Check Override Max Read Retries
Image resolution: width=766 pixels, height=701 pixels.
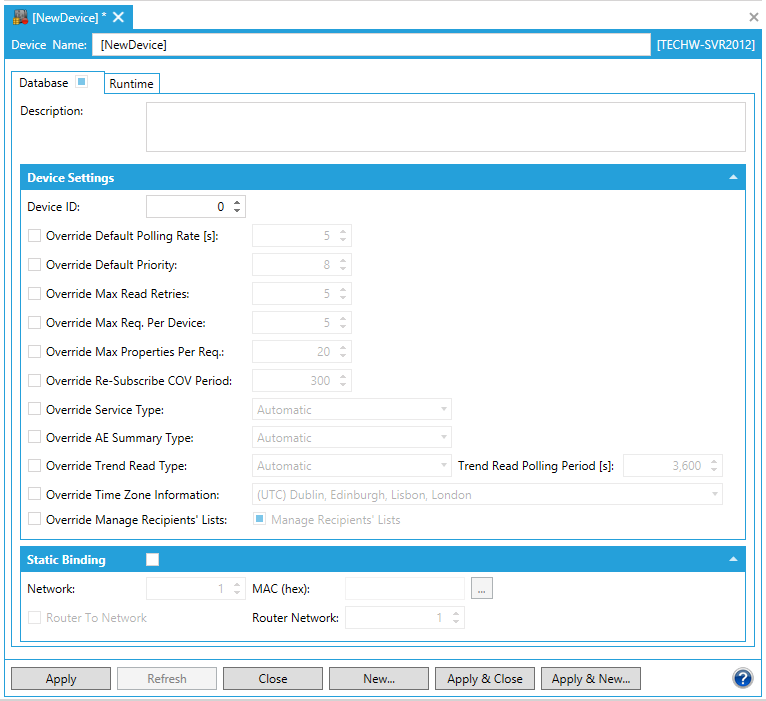click(35, 294)
